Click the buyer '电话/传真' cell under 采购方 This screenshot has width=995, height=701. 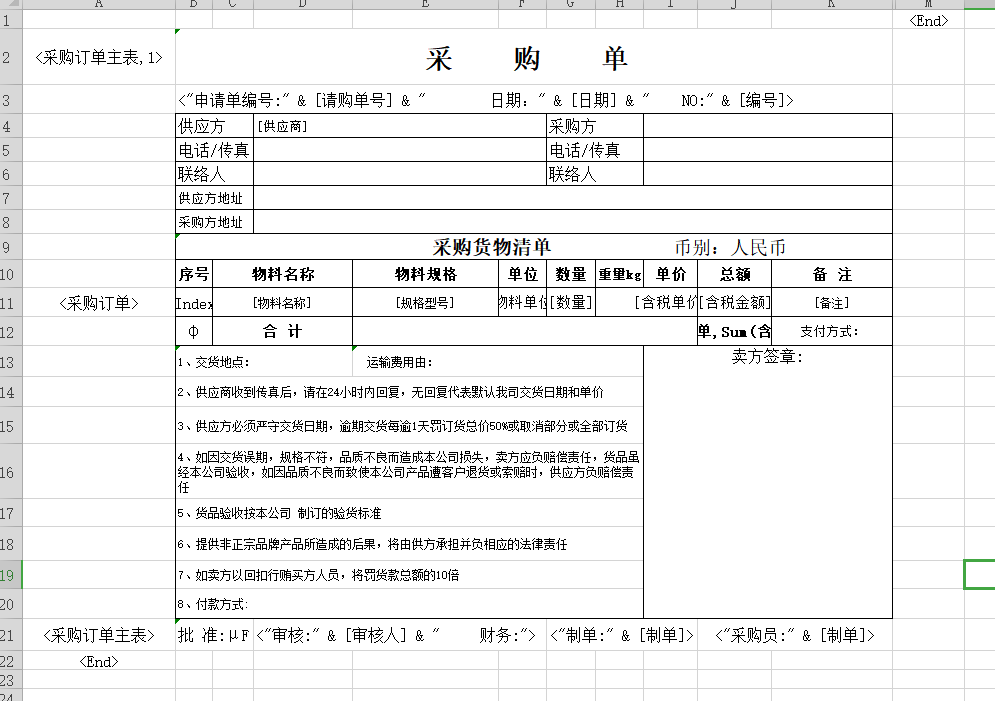coord(595,150)
